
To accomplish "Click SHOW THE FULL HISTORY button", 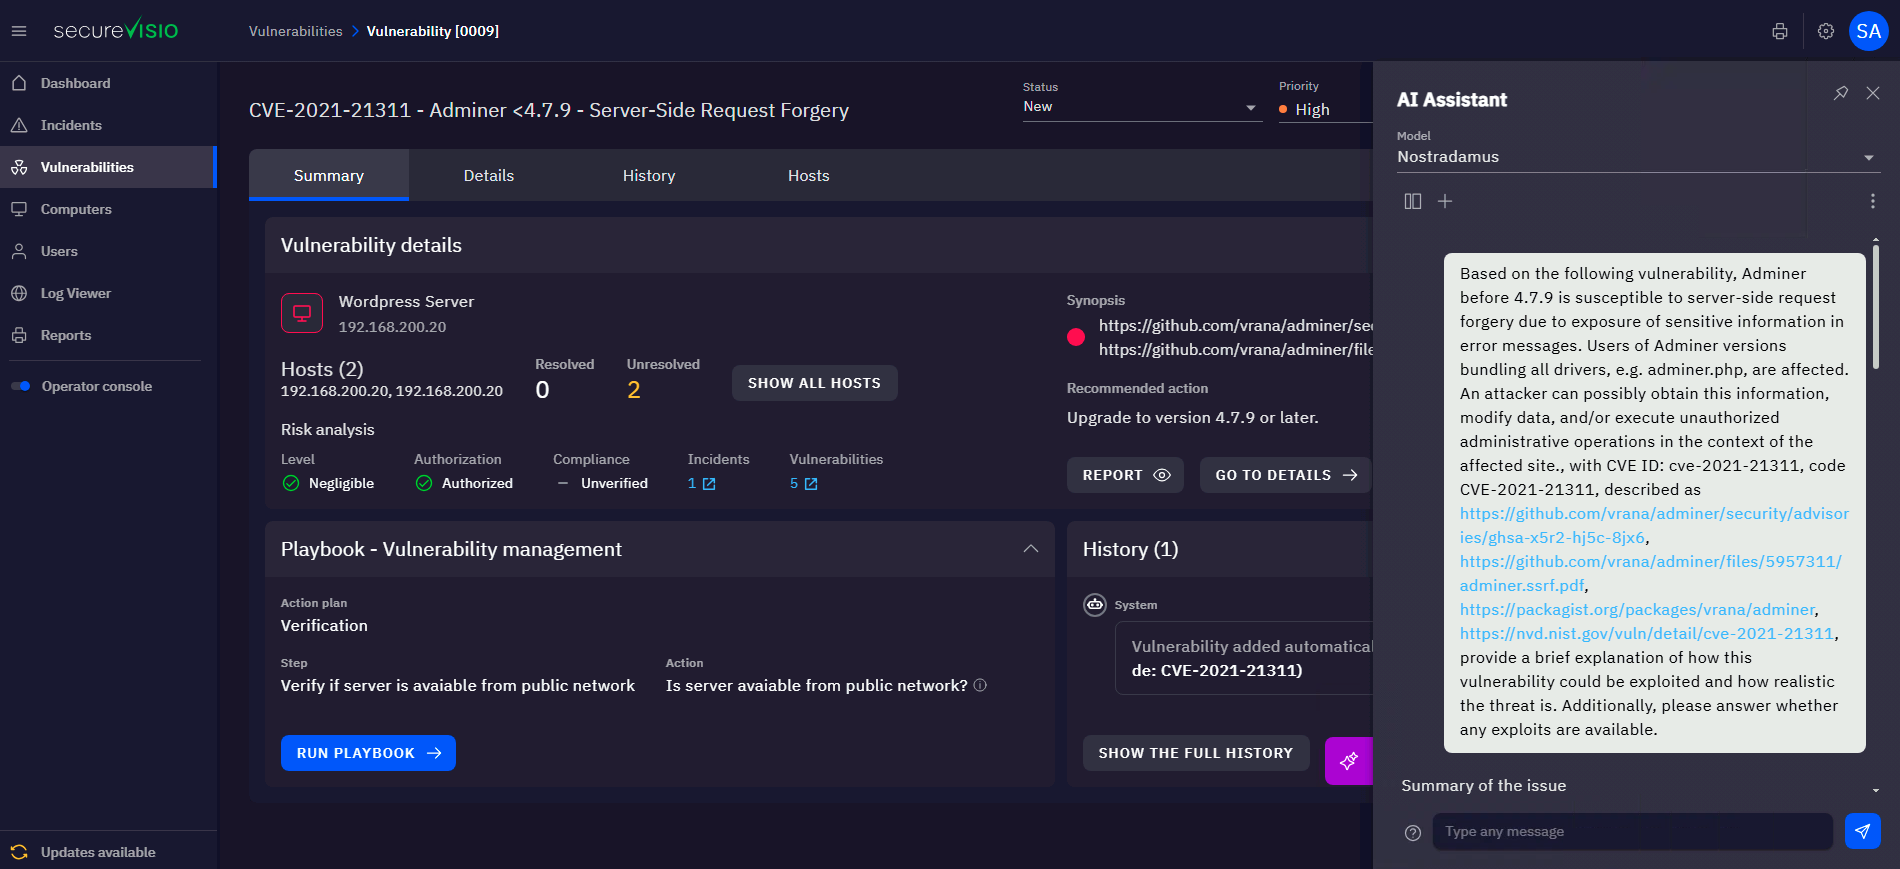I will [1196, 753].
